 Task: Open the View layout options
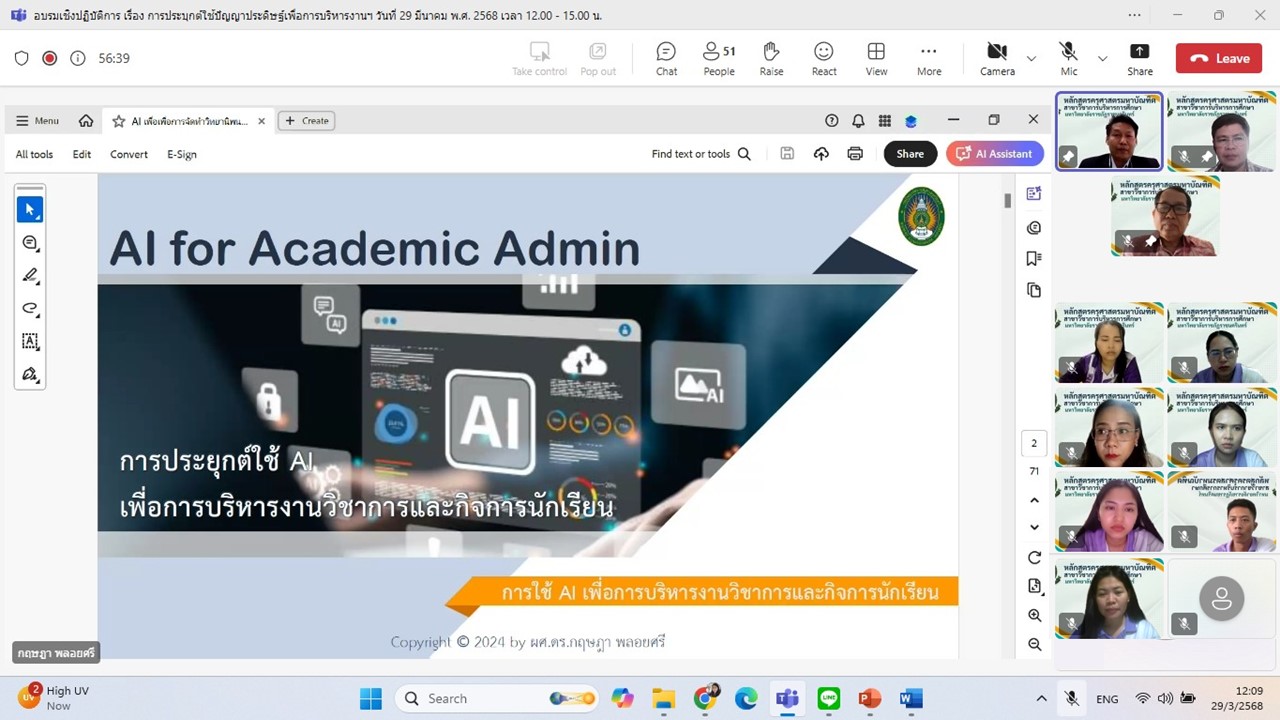point(876,58)
